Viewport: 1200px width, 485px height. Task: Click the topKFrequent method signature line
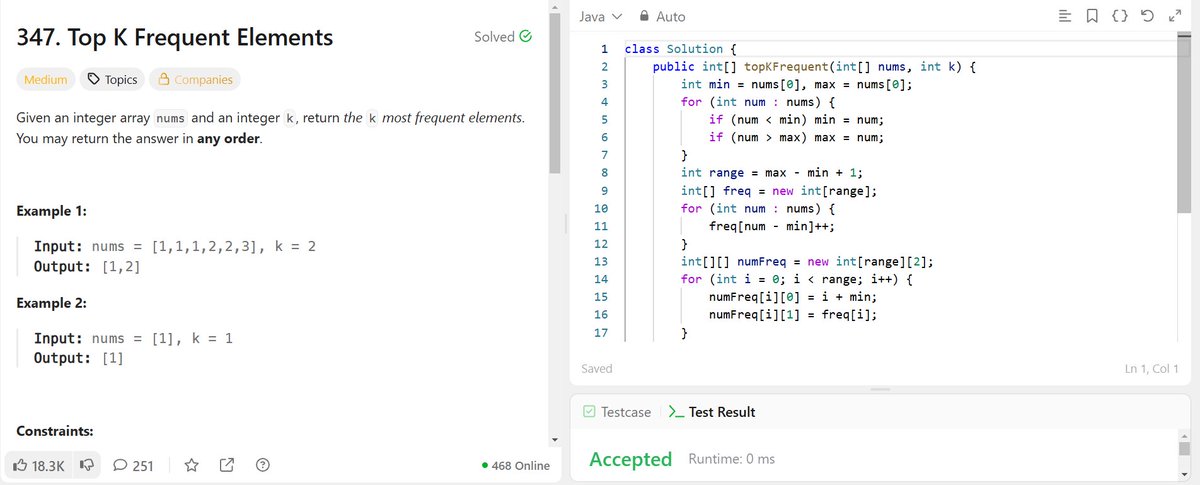click(x=814, y=66)
